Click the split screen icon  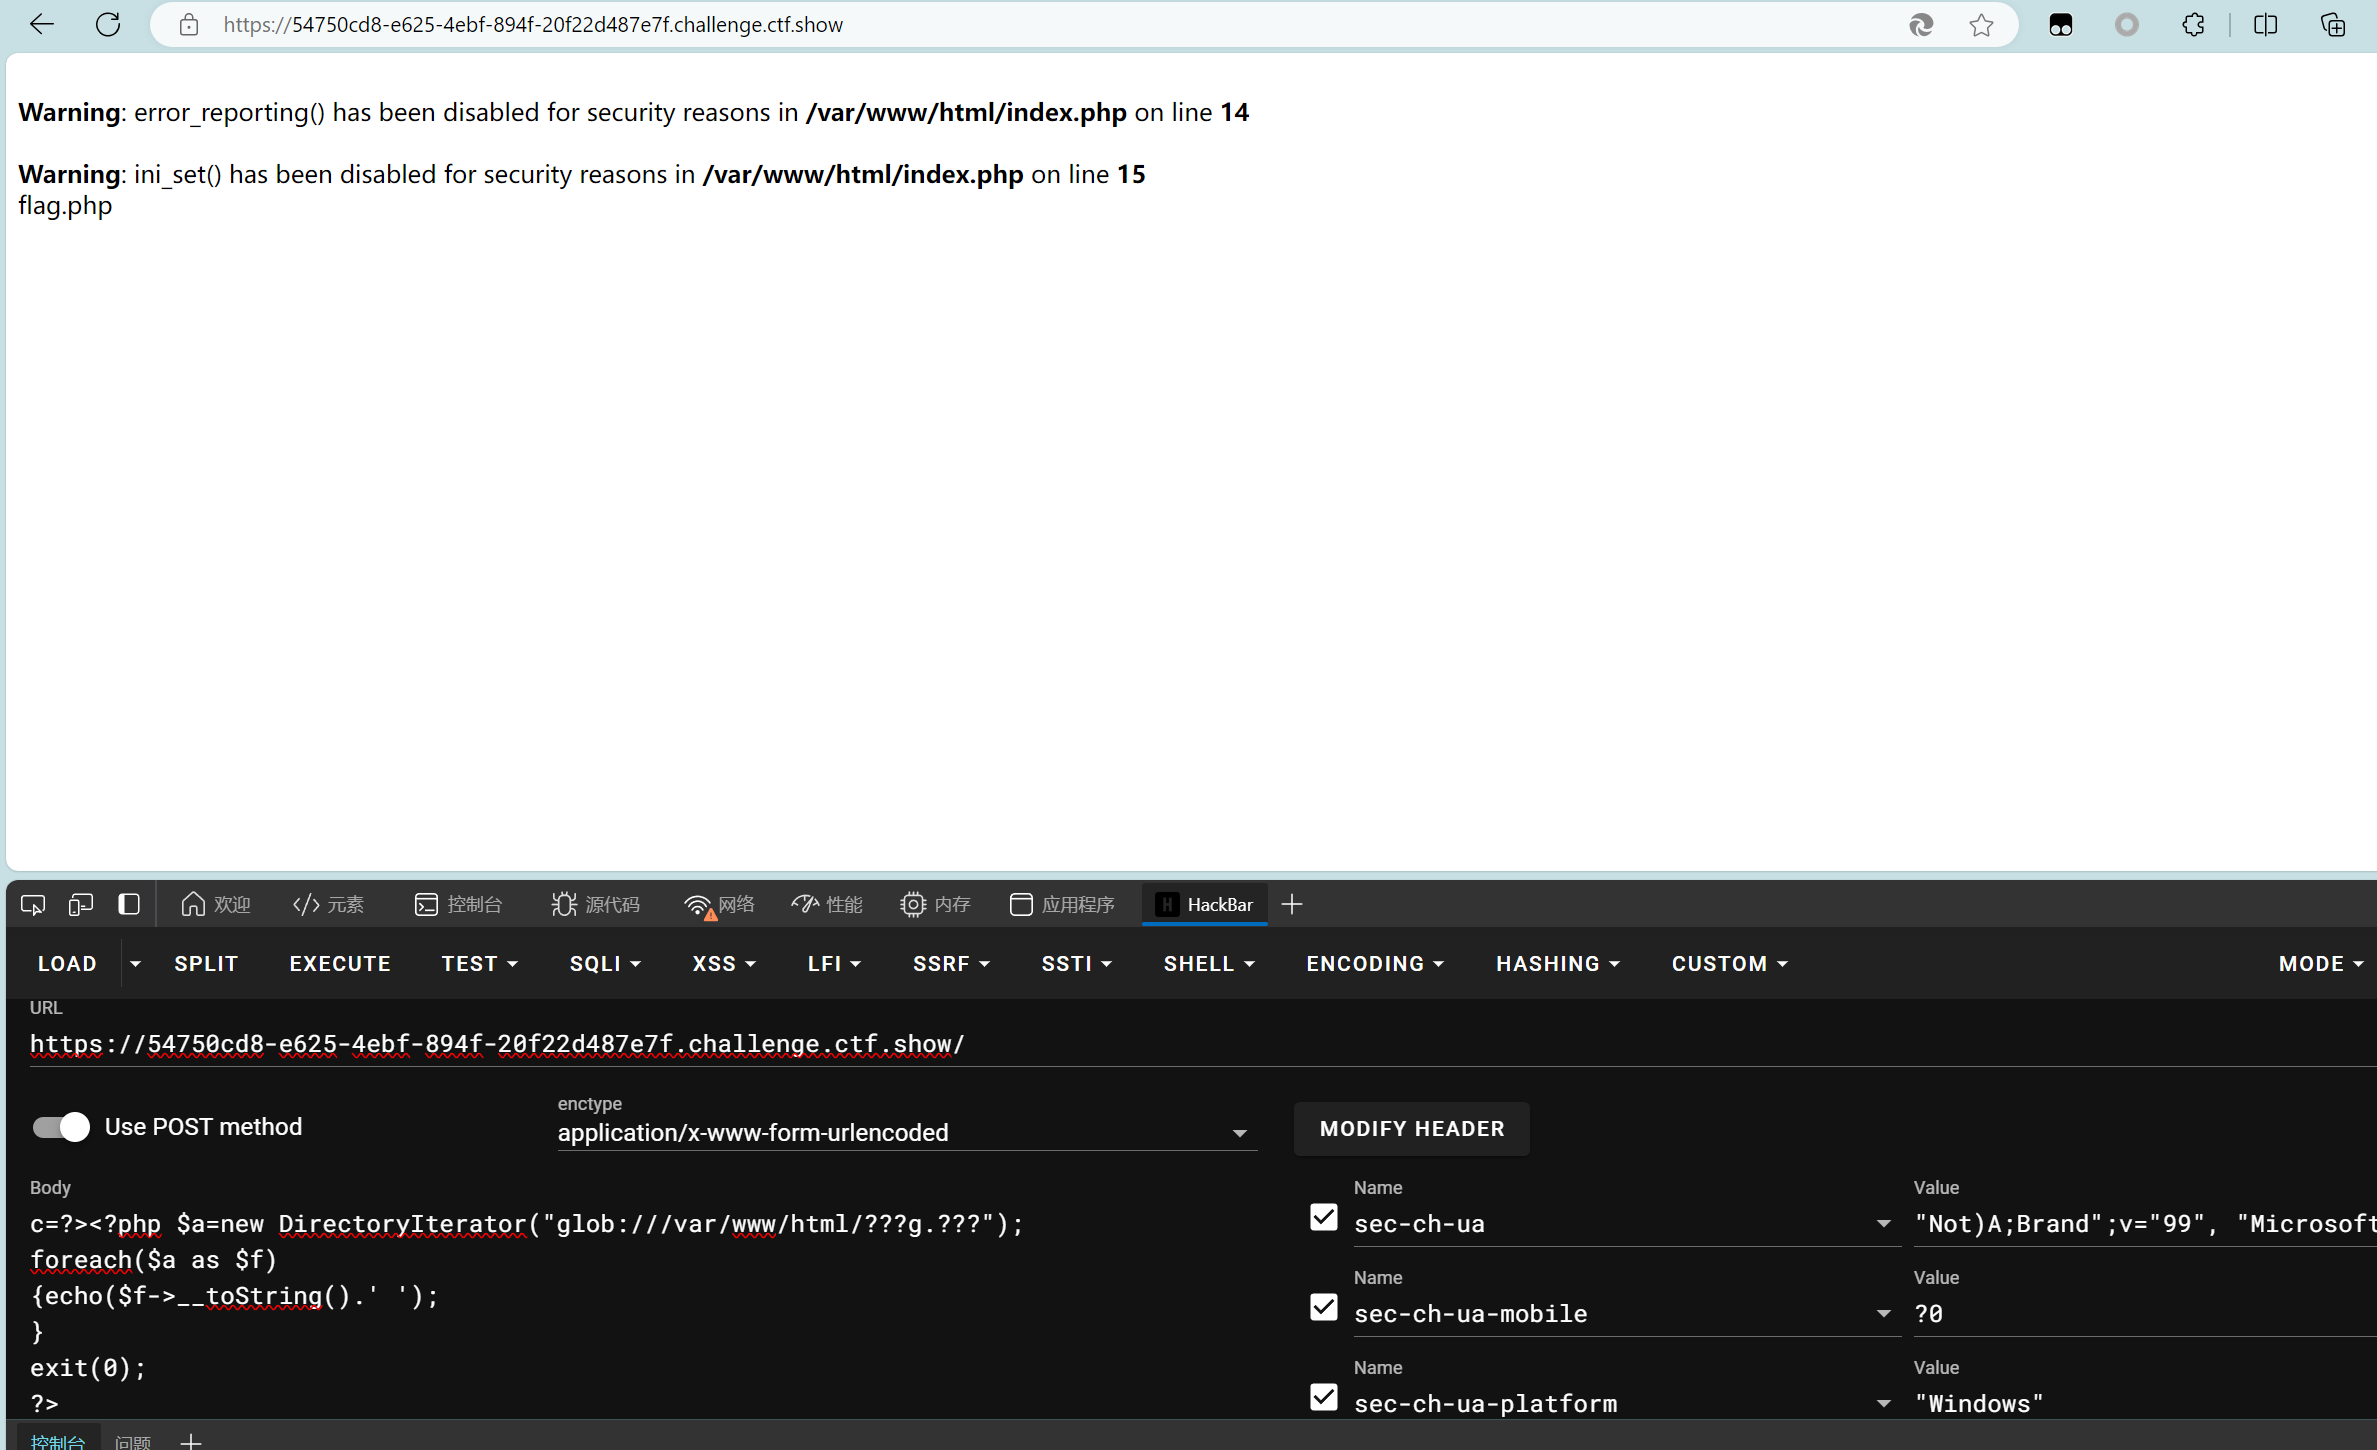[2265, 24]
